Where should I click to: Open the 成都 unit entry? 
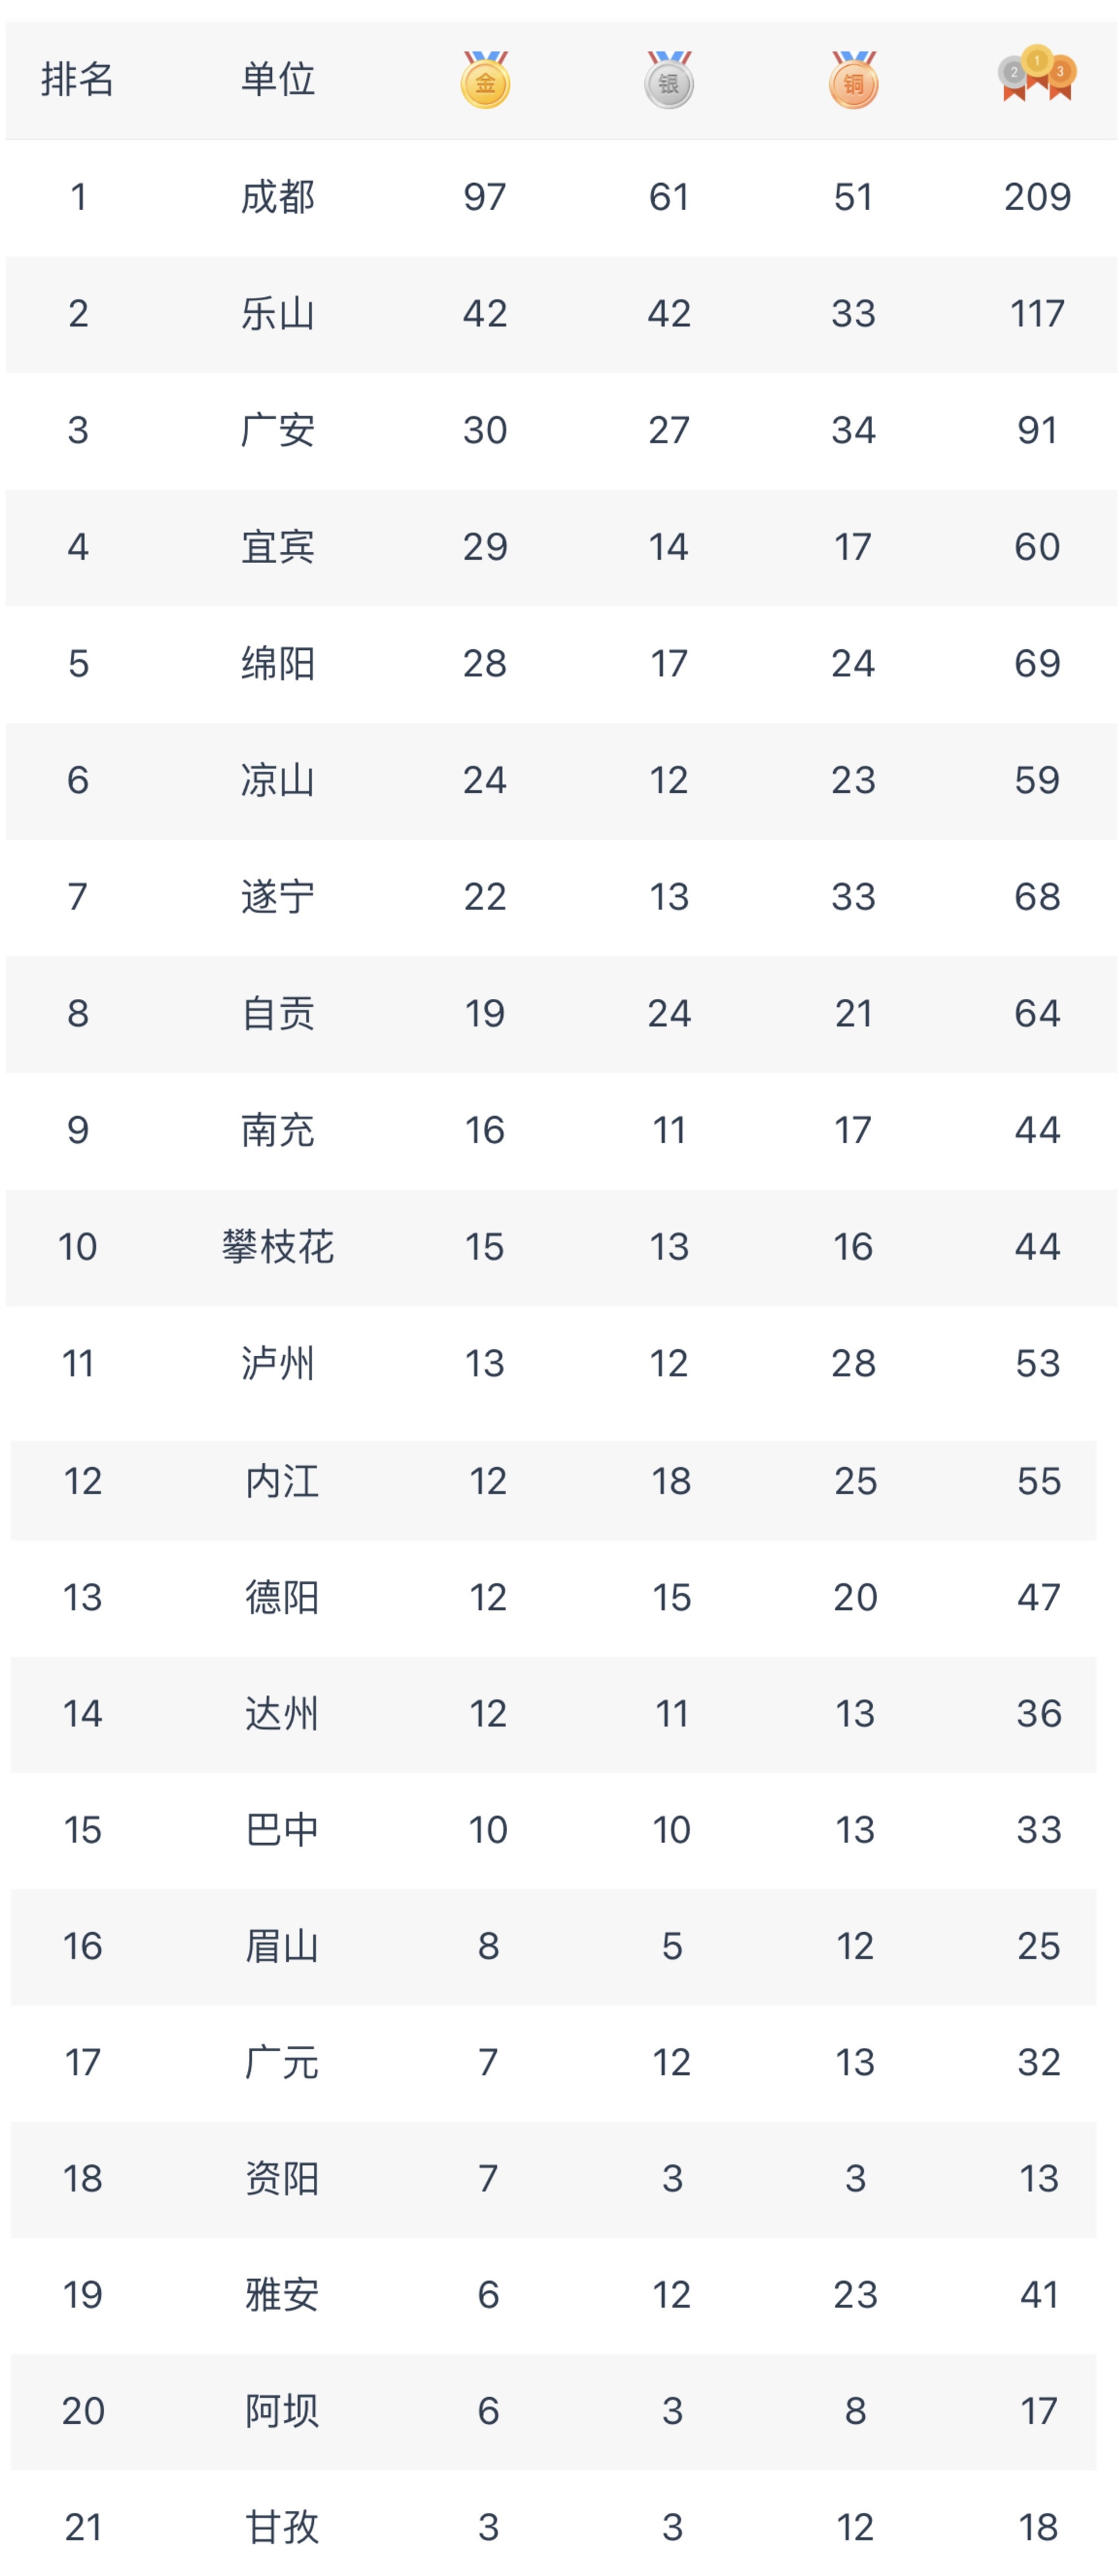pyautogui.click(x=278, y=197)
